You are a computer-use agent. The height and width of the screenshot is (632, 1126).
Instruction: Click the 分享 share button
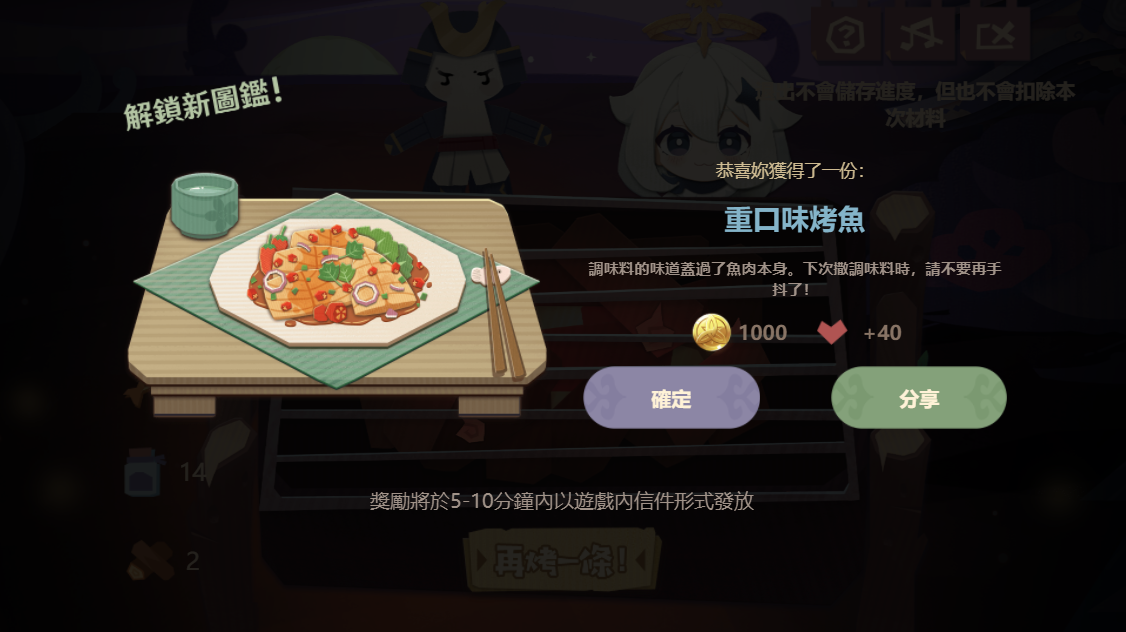click(x=918, y=398)
